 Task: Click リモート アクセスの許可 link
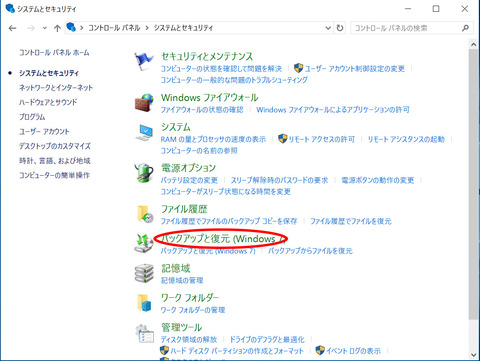[321, 139]
